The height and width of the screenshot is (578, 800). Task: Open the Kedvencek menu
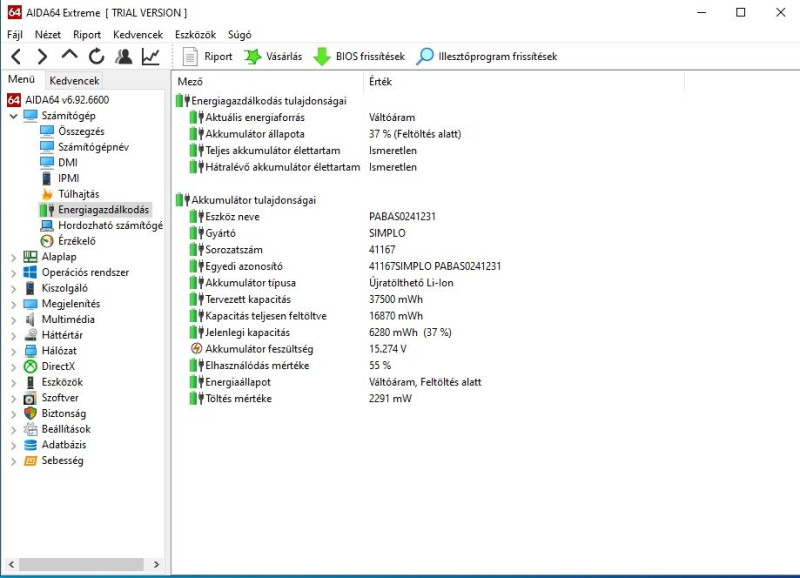coord(138,35)
